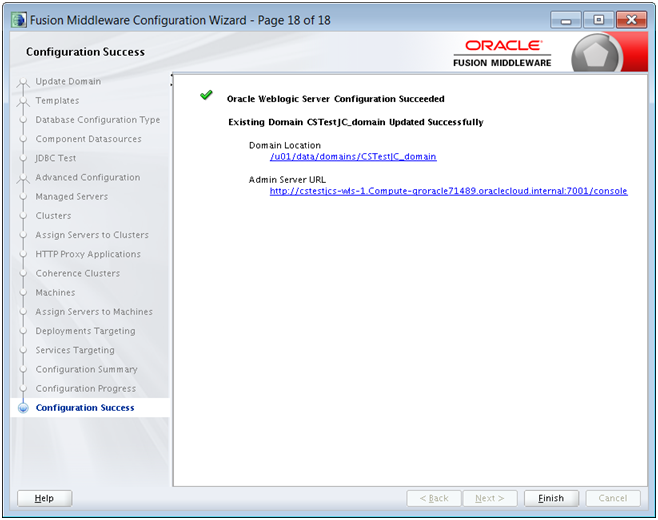This screenshot has width=658, height=520.
Task: Click 'Oracle Weblogic Server Configuration Succeeded' text
Action: [336, 99]
